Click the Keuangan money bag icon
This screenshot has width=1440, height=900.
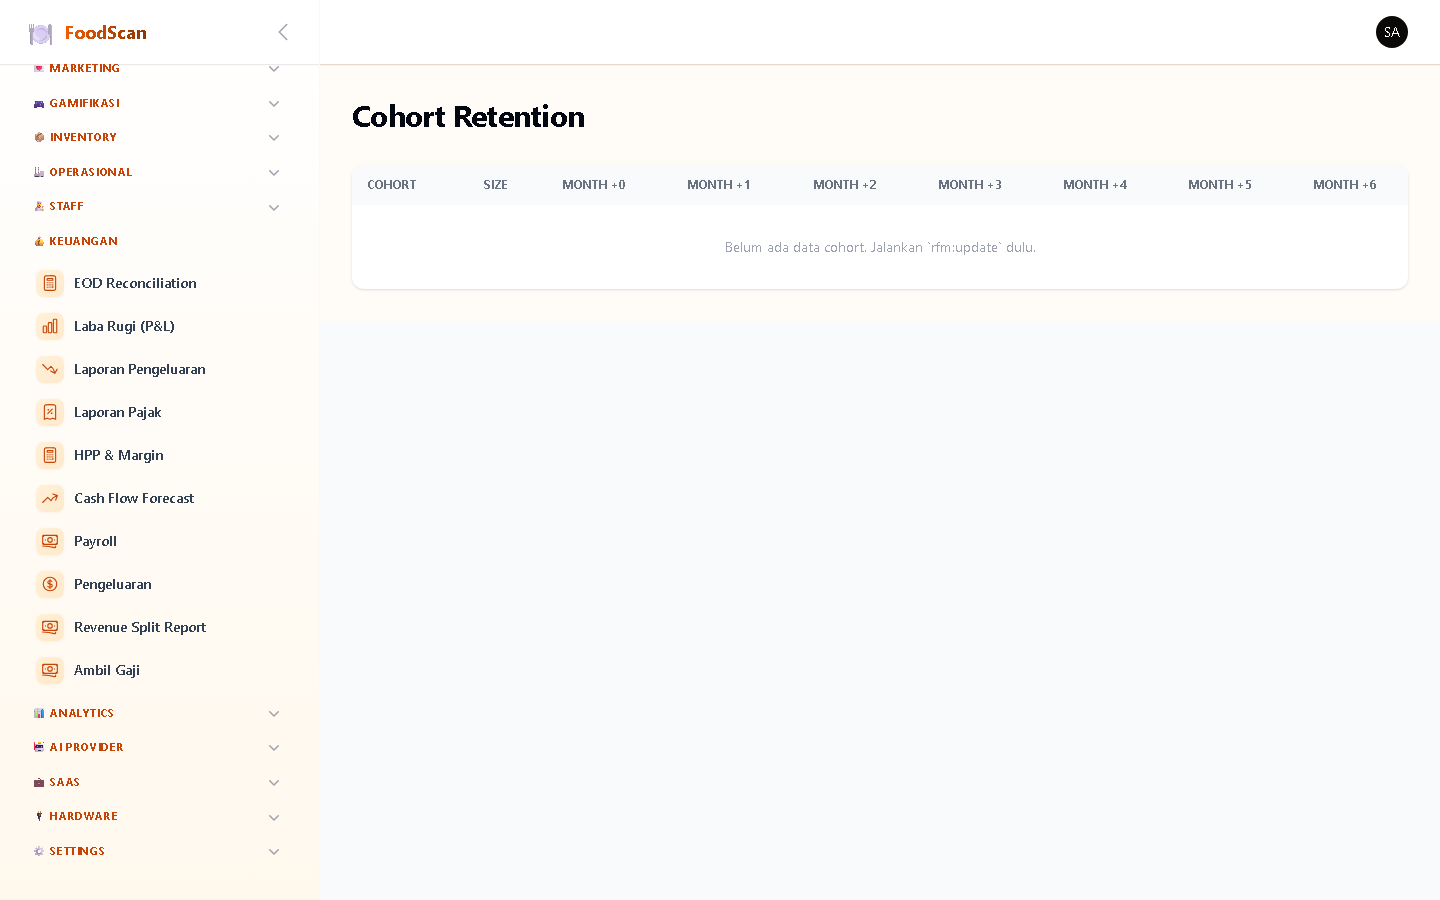click(39, 241)
